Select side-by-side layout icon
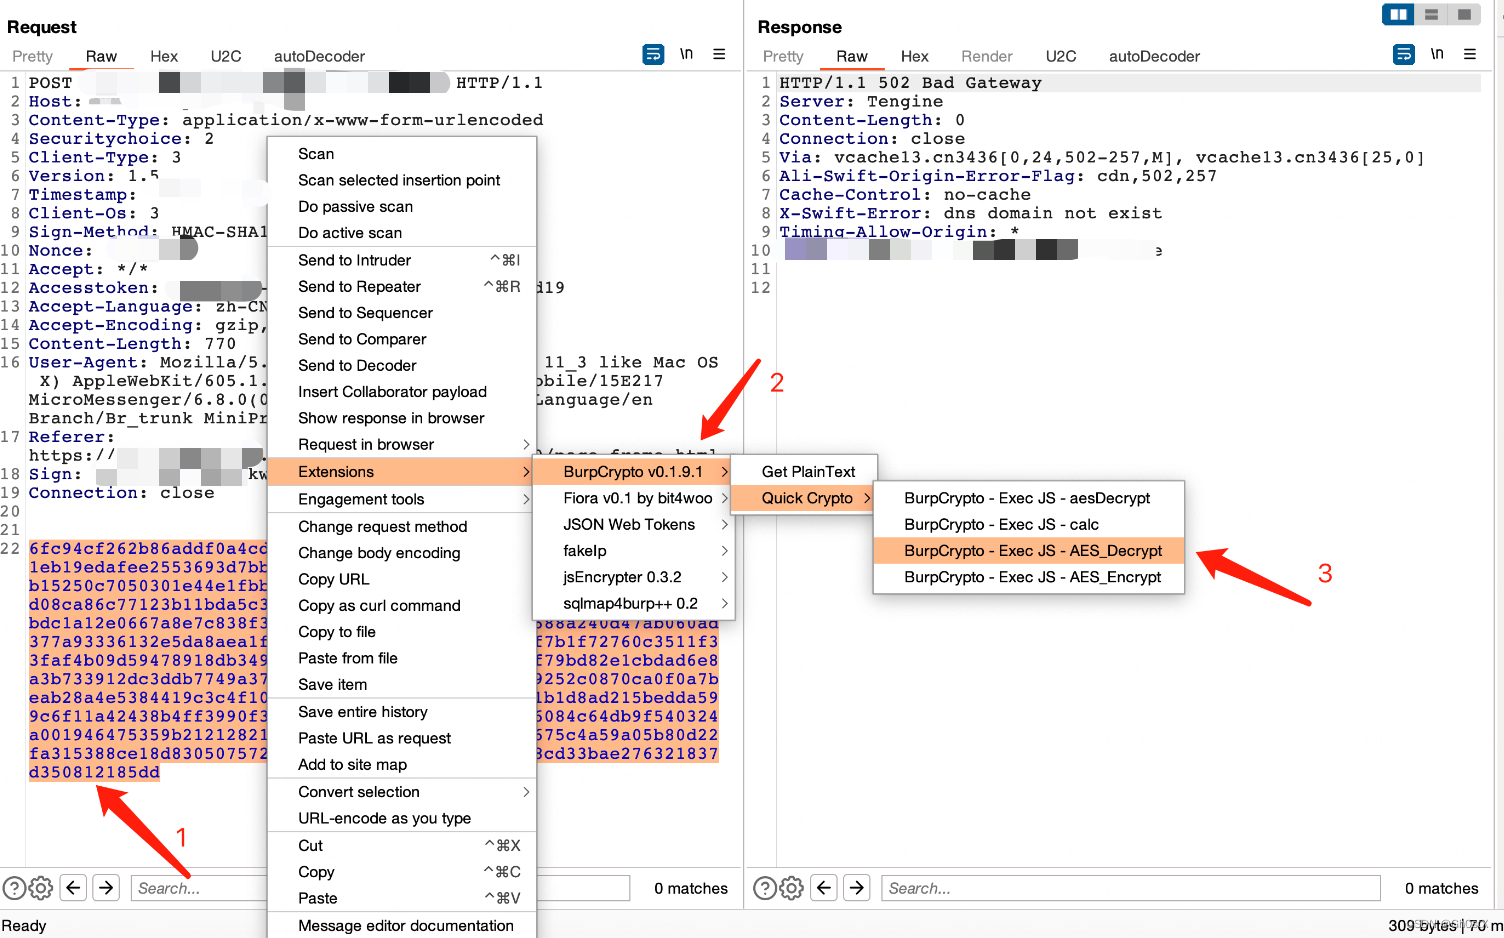 click(x=1398, y=14)
